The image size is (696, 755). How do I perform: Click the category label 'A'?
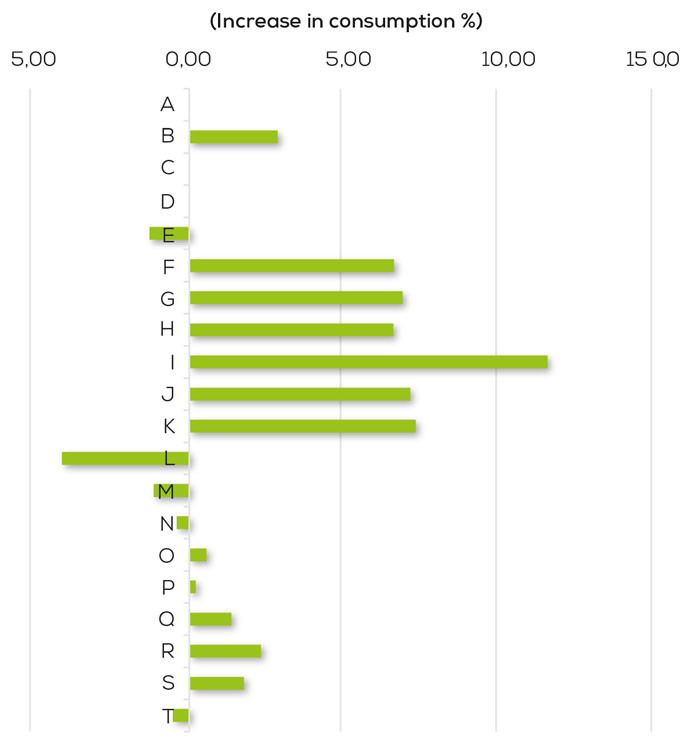click(168, 104)
